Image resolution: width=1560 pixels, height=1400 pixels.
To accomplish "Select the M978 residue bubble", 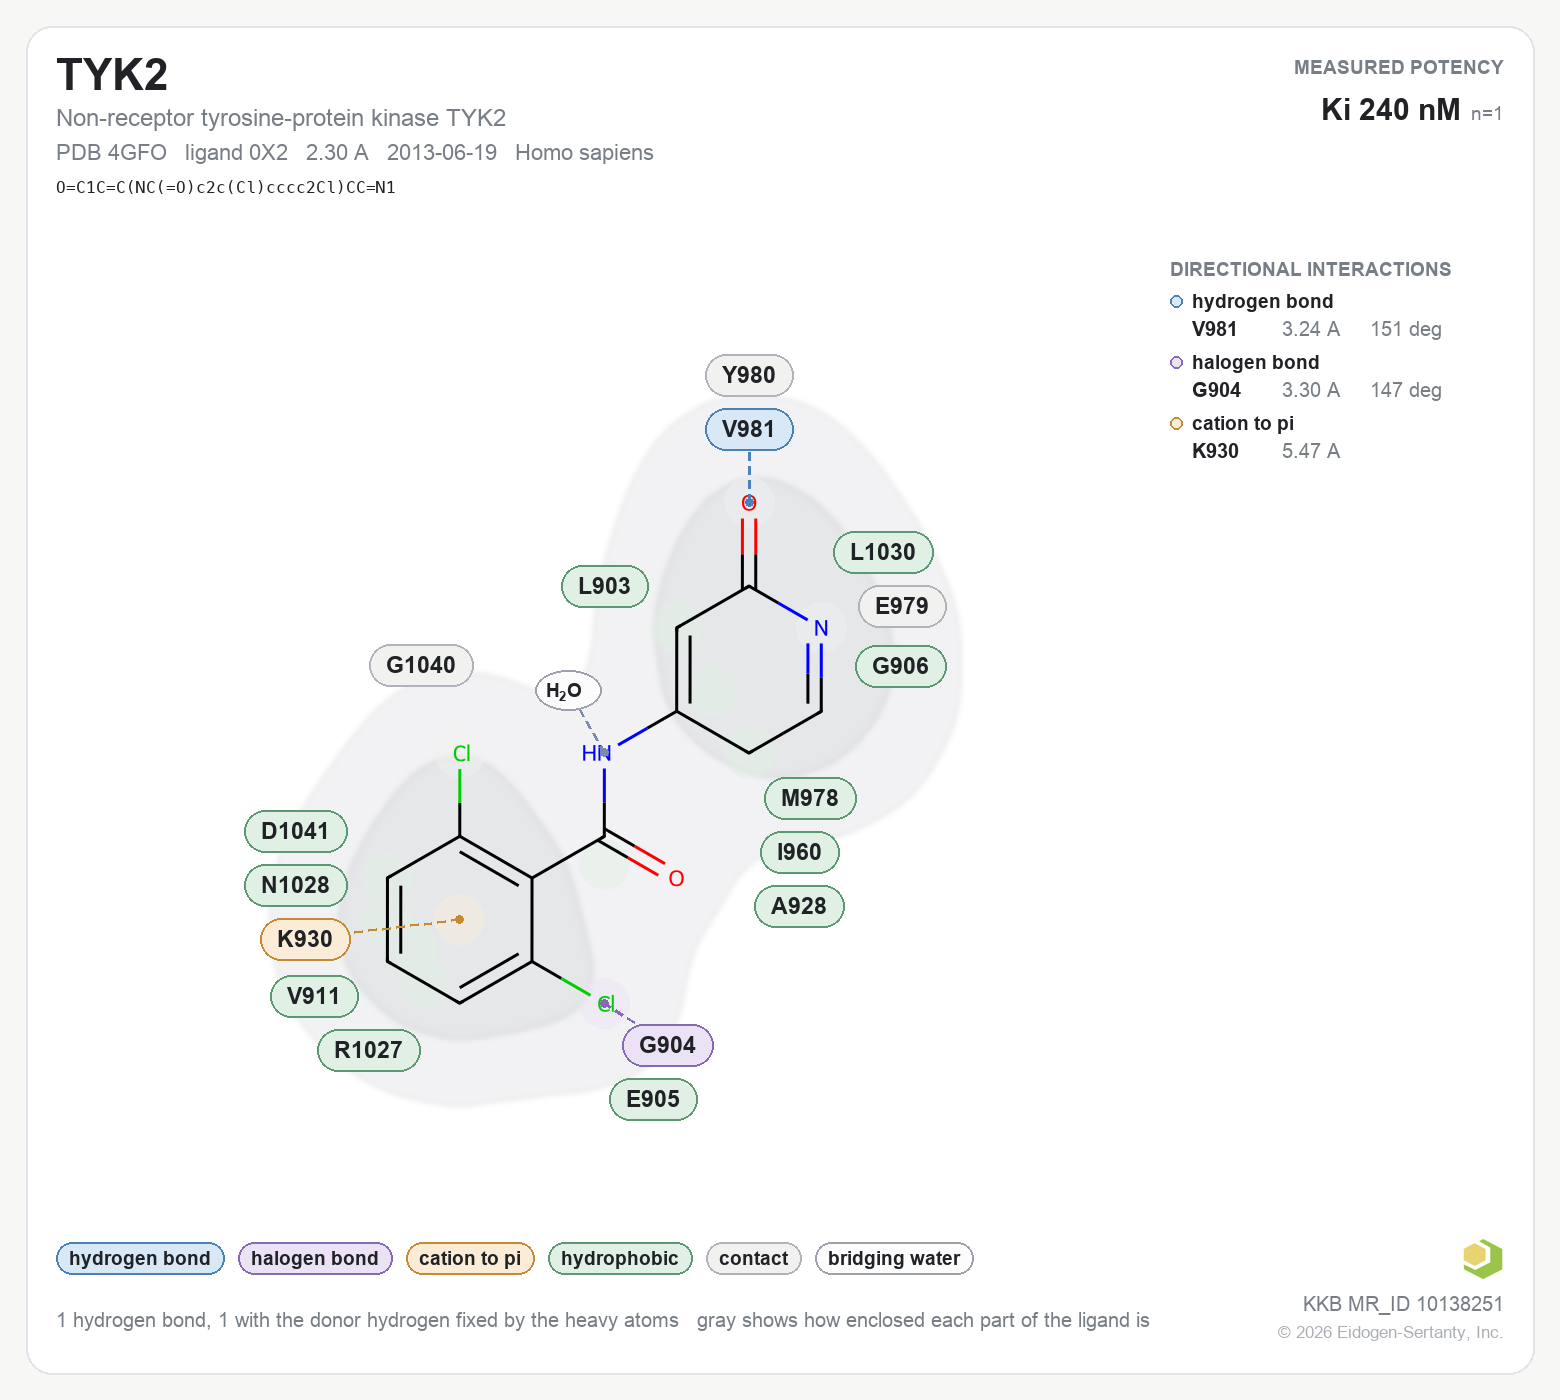I will click(x=810, y=798).
